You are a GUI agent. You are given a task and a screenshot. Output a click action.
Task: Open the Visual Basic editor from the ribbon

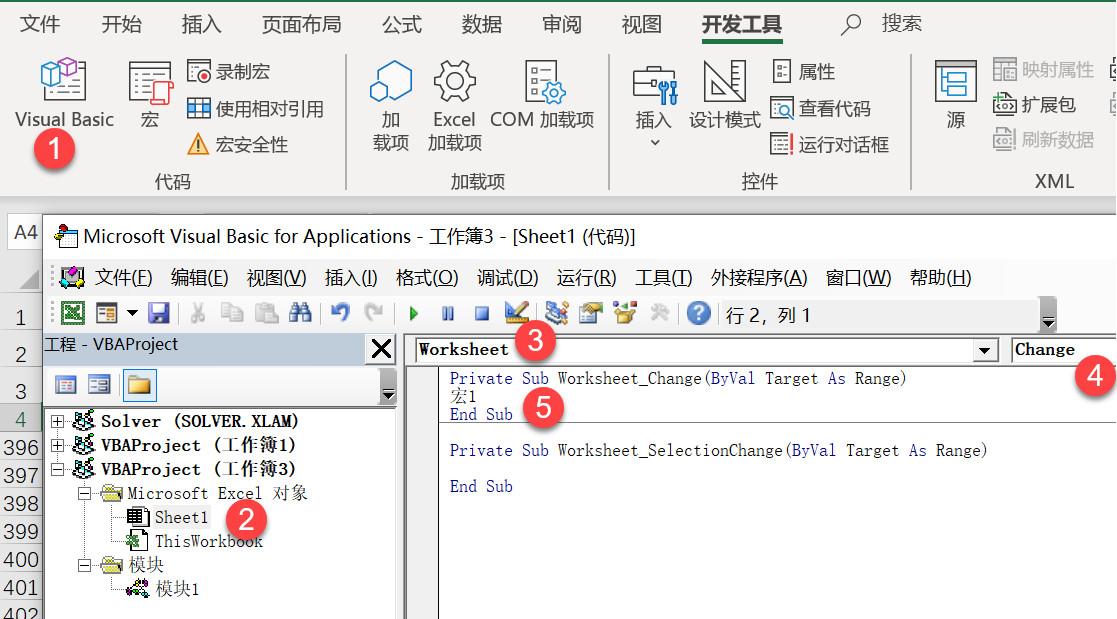click(x=64, y=93)
